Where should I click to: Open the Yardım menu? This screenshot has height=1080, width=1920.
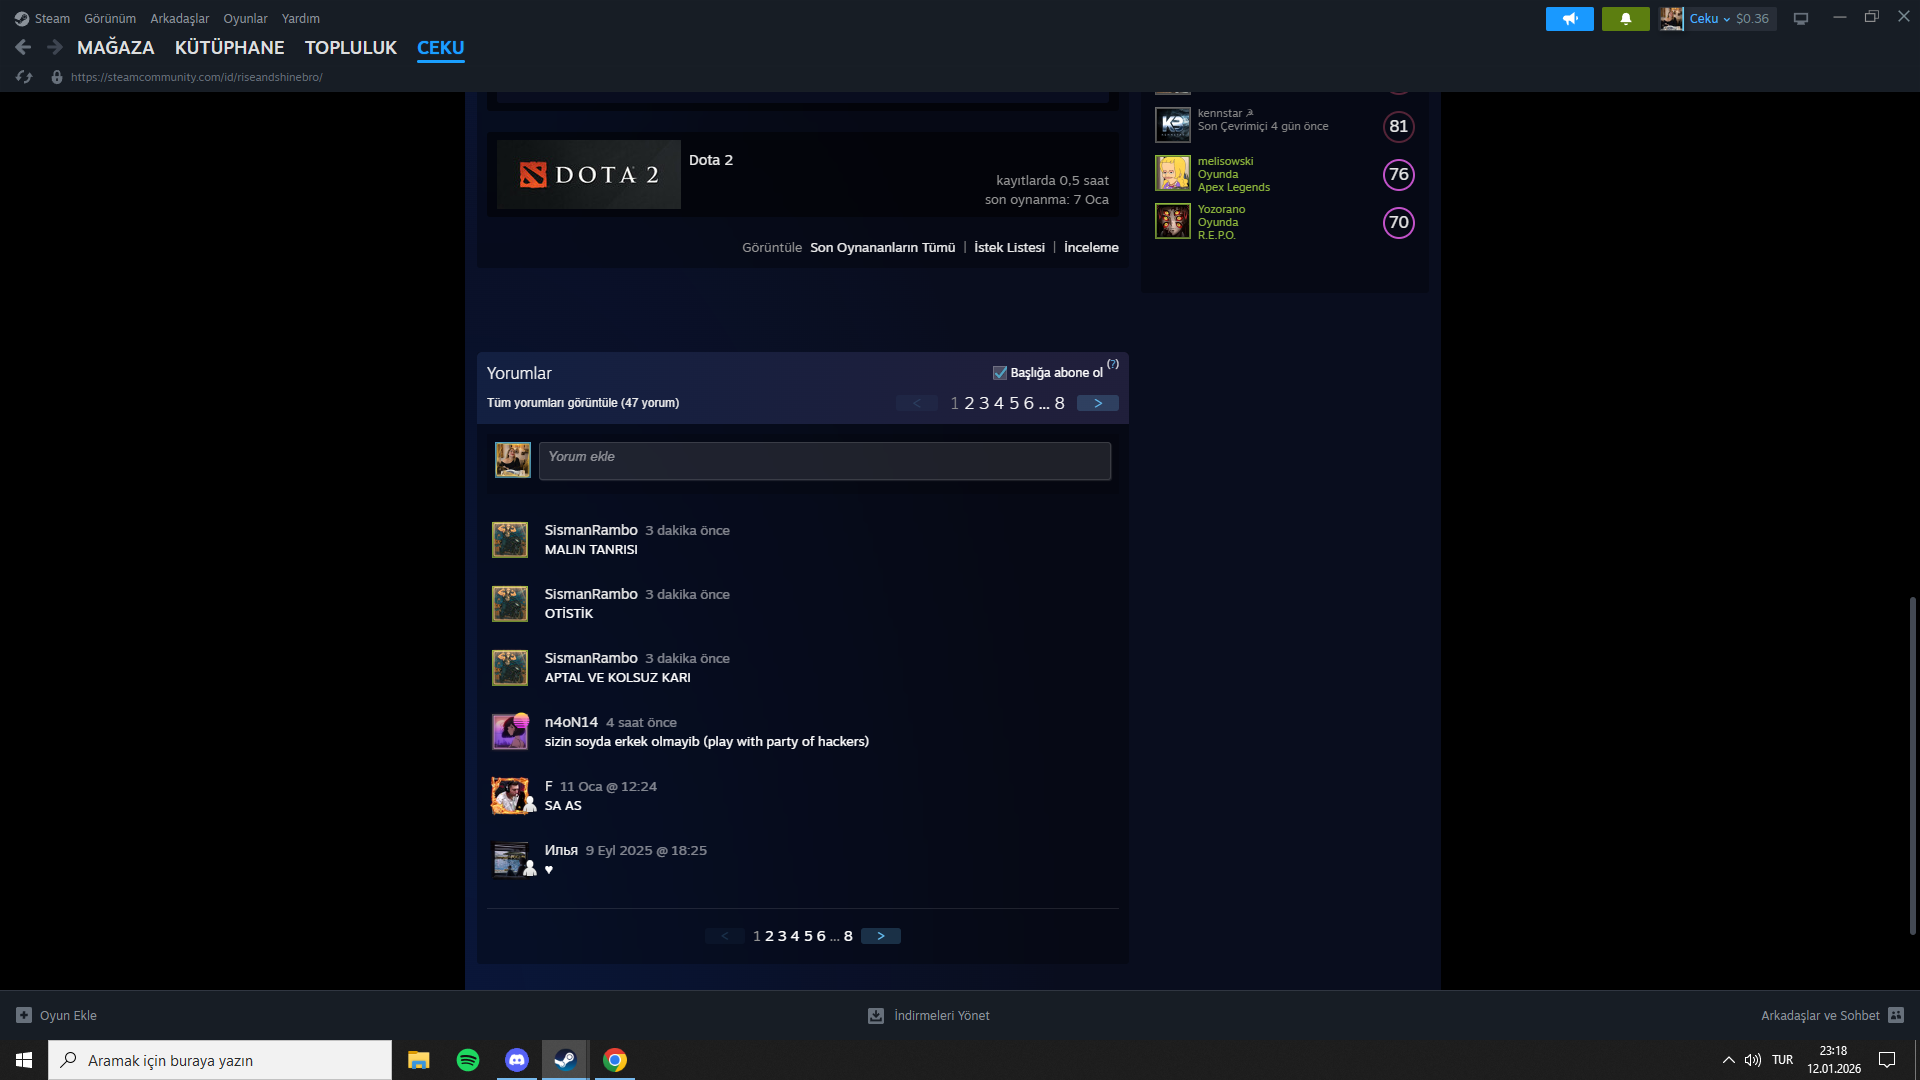[301, 18]
